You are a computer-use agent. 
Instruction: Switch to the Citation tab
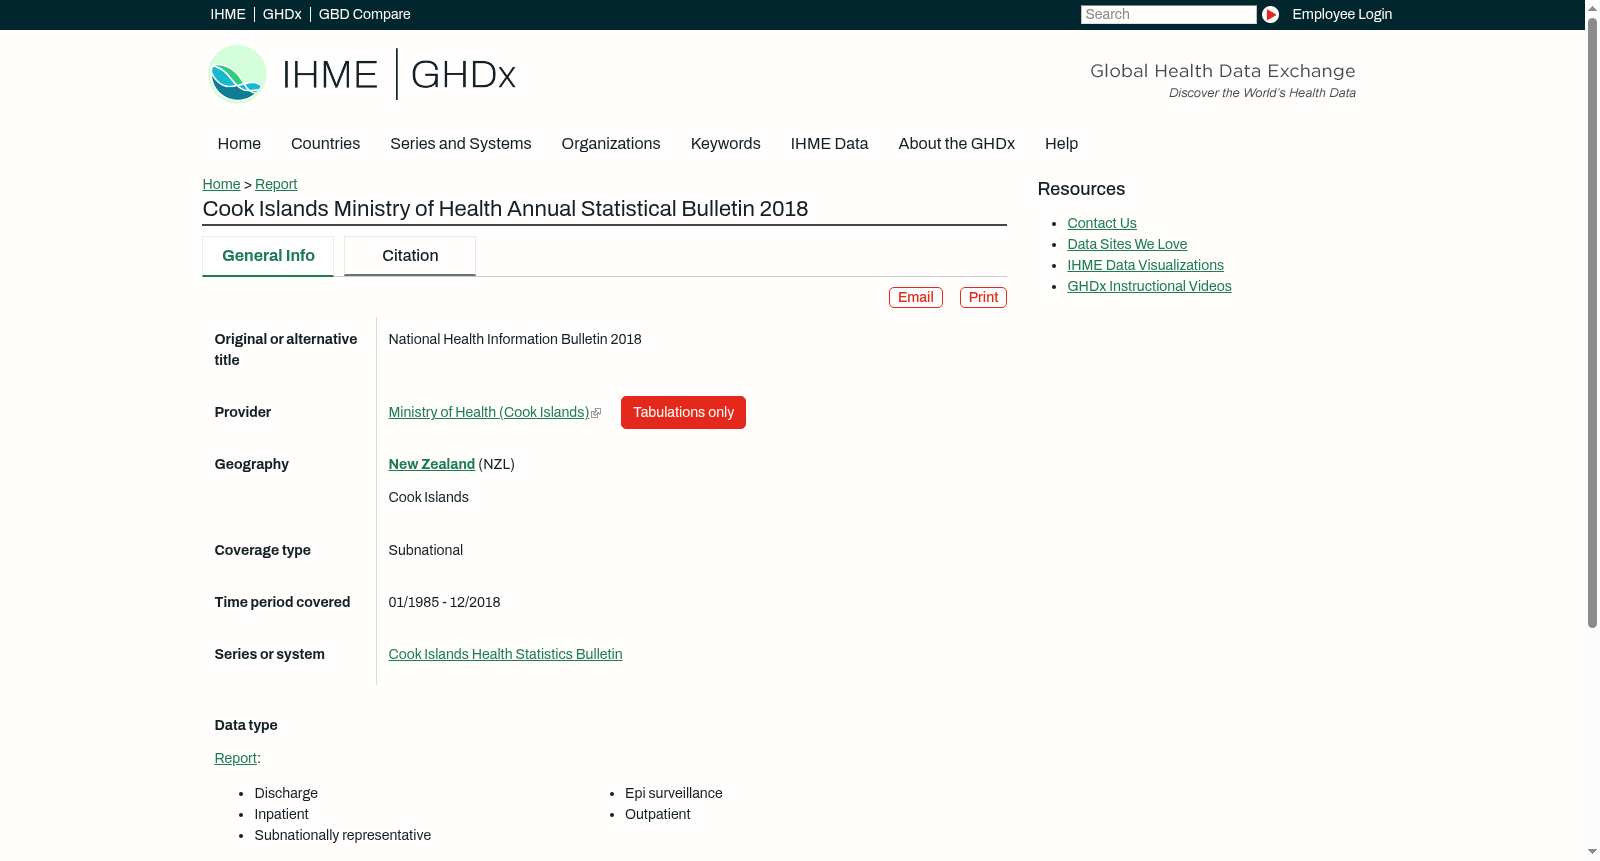tap(410, 256)
